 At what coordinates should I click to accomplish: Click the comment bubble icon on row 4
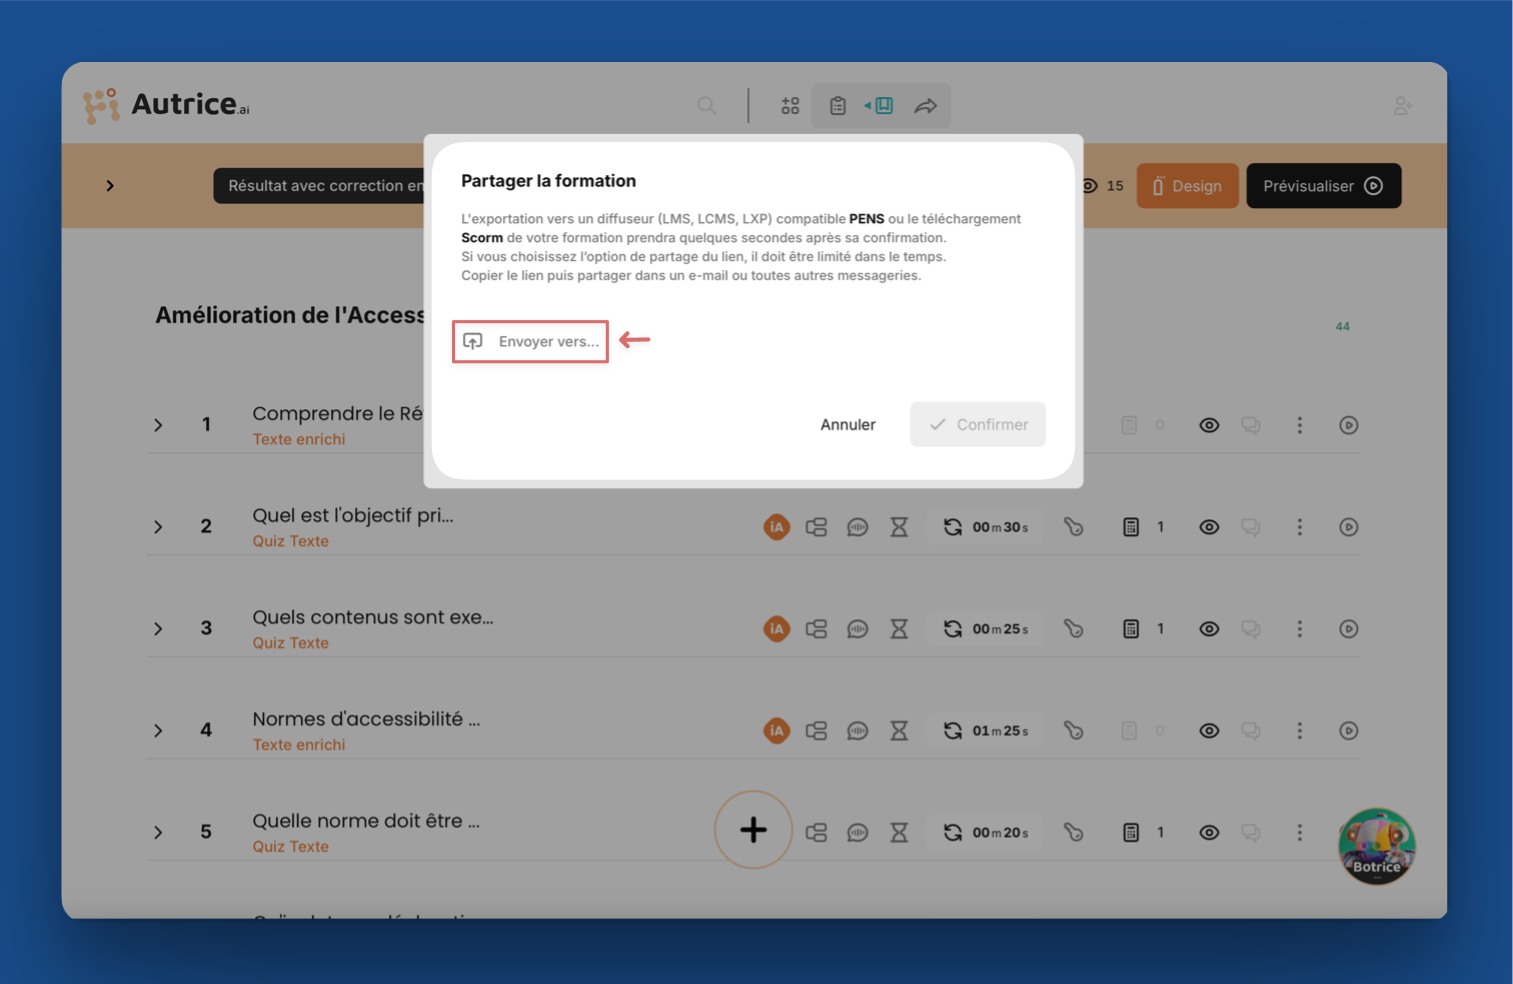tap(857, 731)
